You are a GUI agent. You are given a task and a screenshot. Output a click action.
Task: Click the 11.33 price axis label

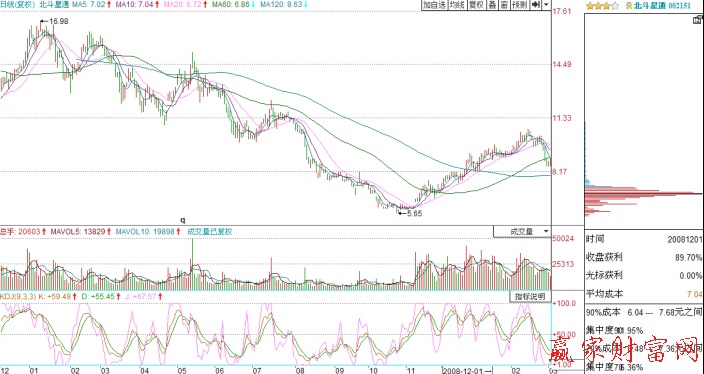coord(563,118)
